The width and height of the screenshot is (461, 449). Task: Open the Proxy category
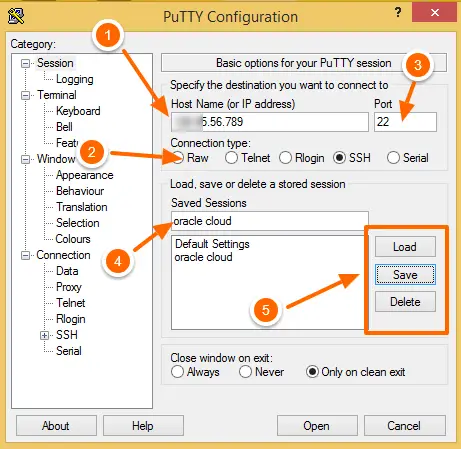tap(69, 287)
